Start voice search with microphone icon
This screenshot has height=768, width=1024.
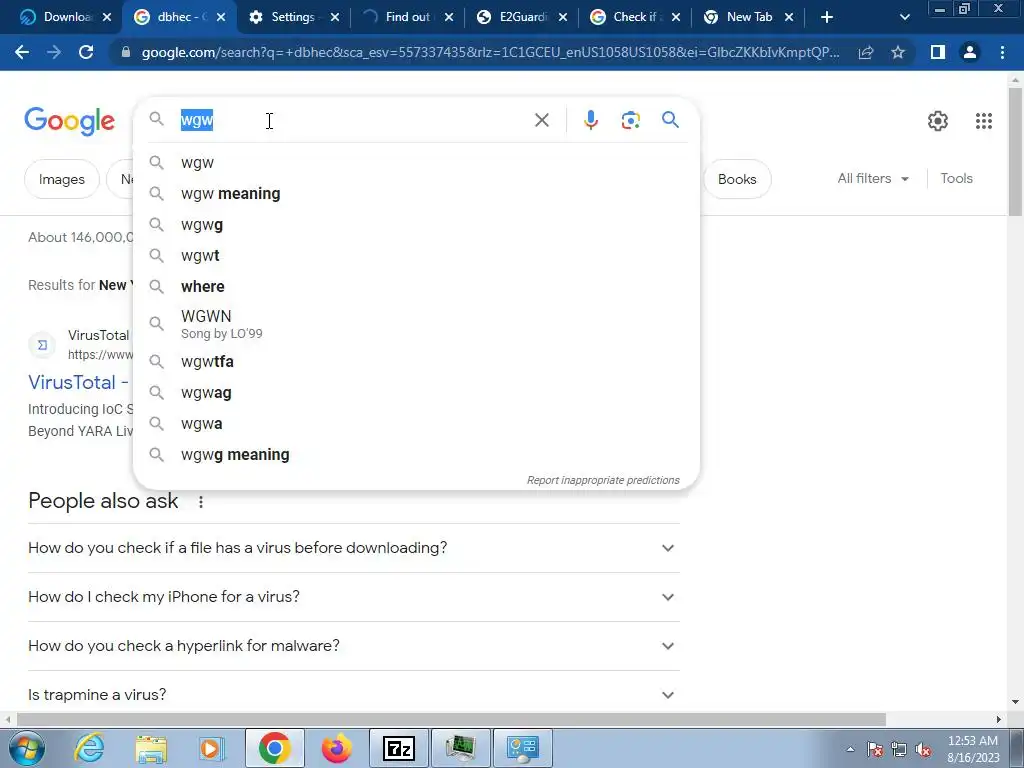point(590,120)
